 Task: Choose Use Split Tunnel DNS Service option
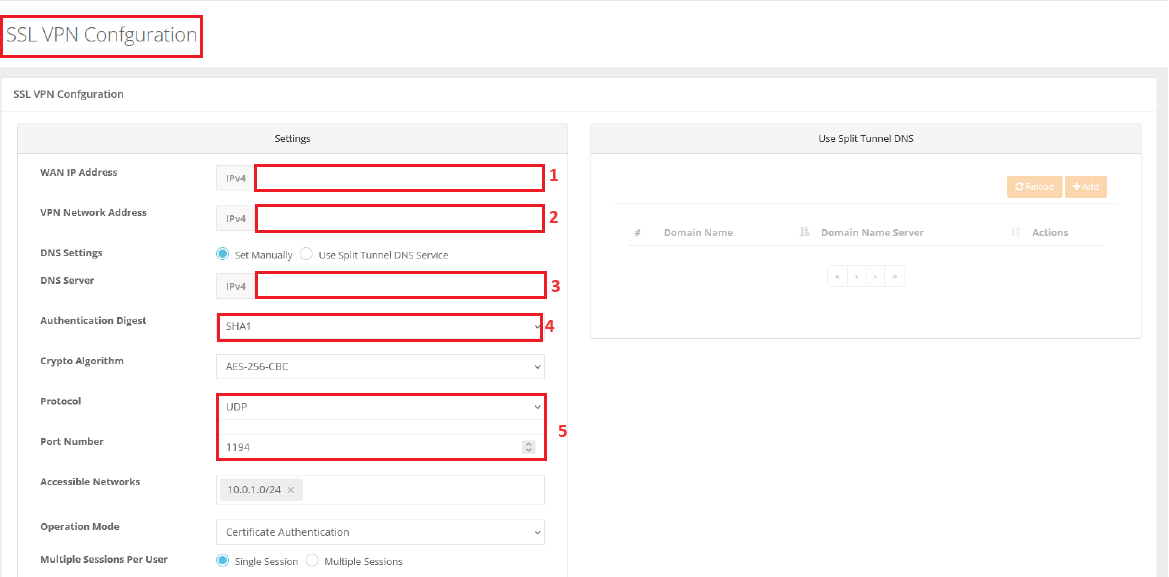pos(307,254)
